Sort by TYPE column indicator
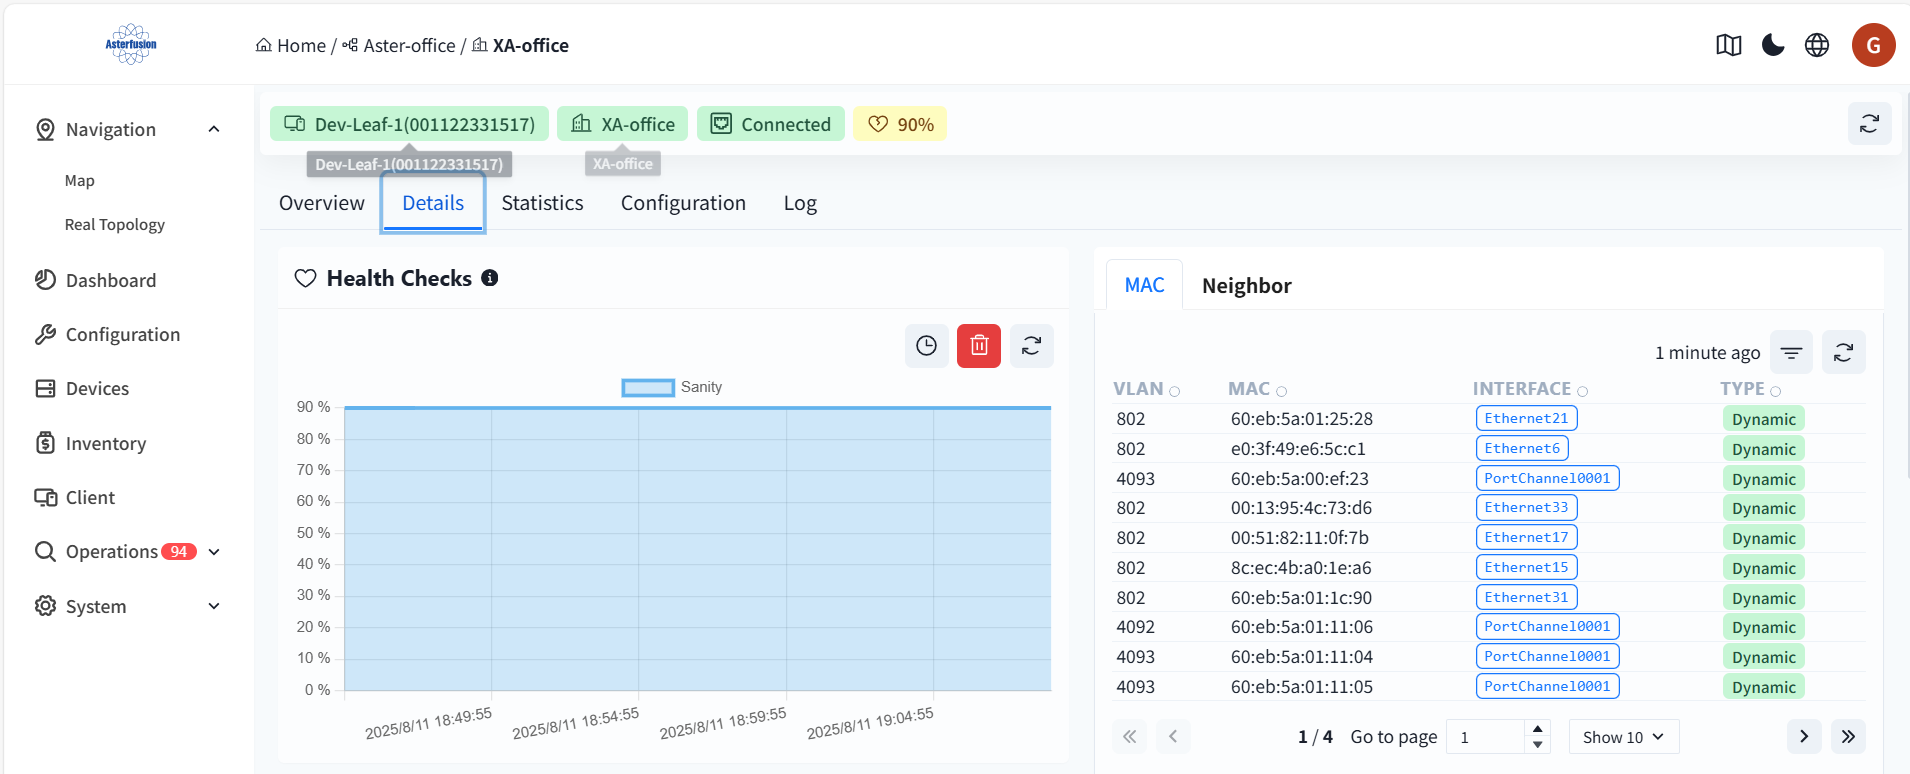This screenshot has width=1910, height=774. click(x=1776, y=391)
